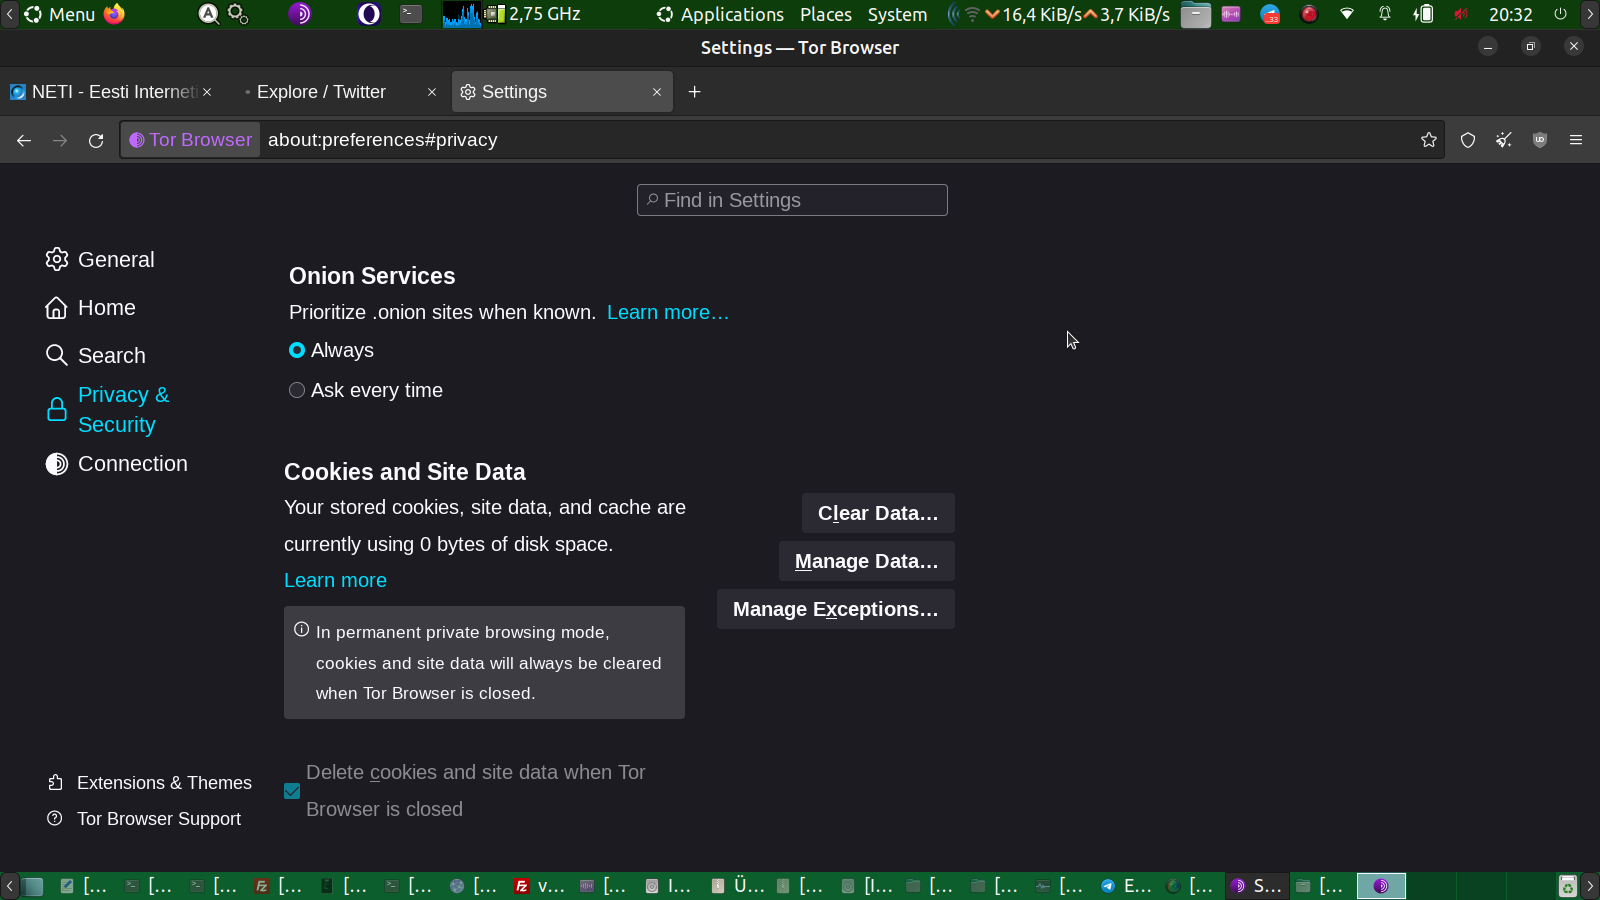Go to the Connection settings category
Image resolution: width=1600 pixels, height=900 pixels.
click(x=133, y=464)
